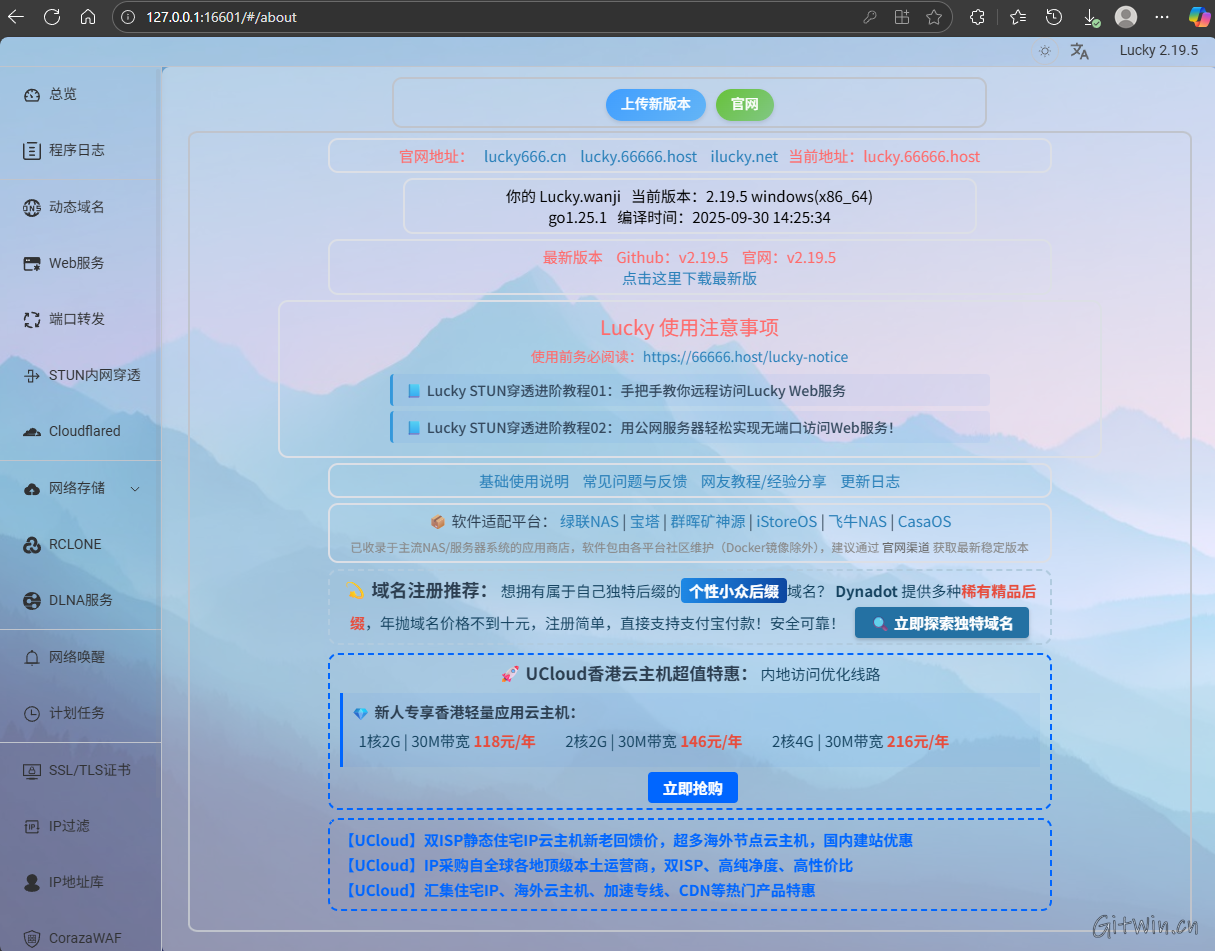
Task: Click the green 官网 button
Action: pos(745,104)
